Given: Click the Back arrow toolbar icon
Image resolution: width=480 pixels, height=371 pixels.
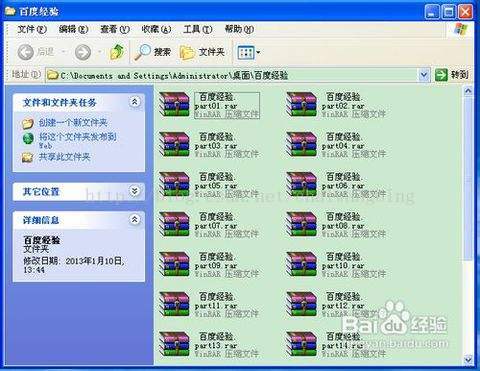Looking at the screenshot, I should 26,52.
